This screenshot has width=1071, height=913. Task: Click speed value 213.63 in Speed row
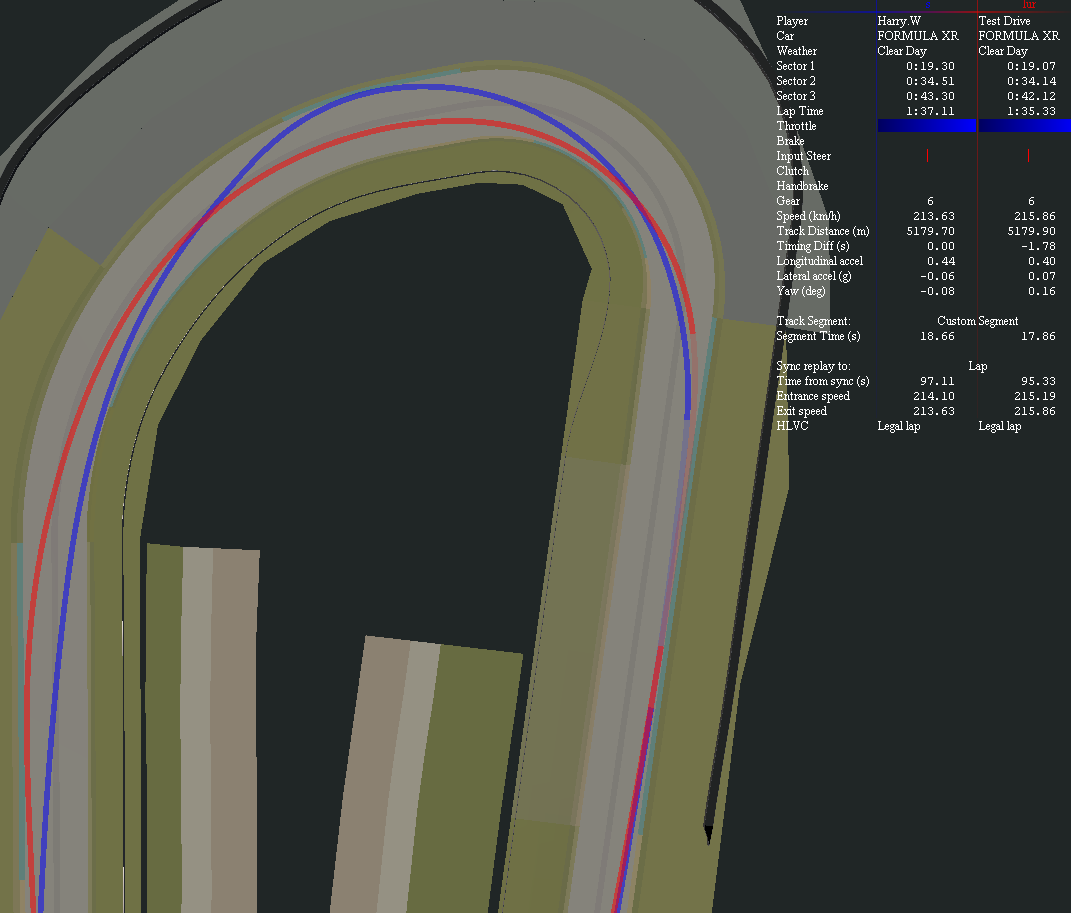point(934,216)
